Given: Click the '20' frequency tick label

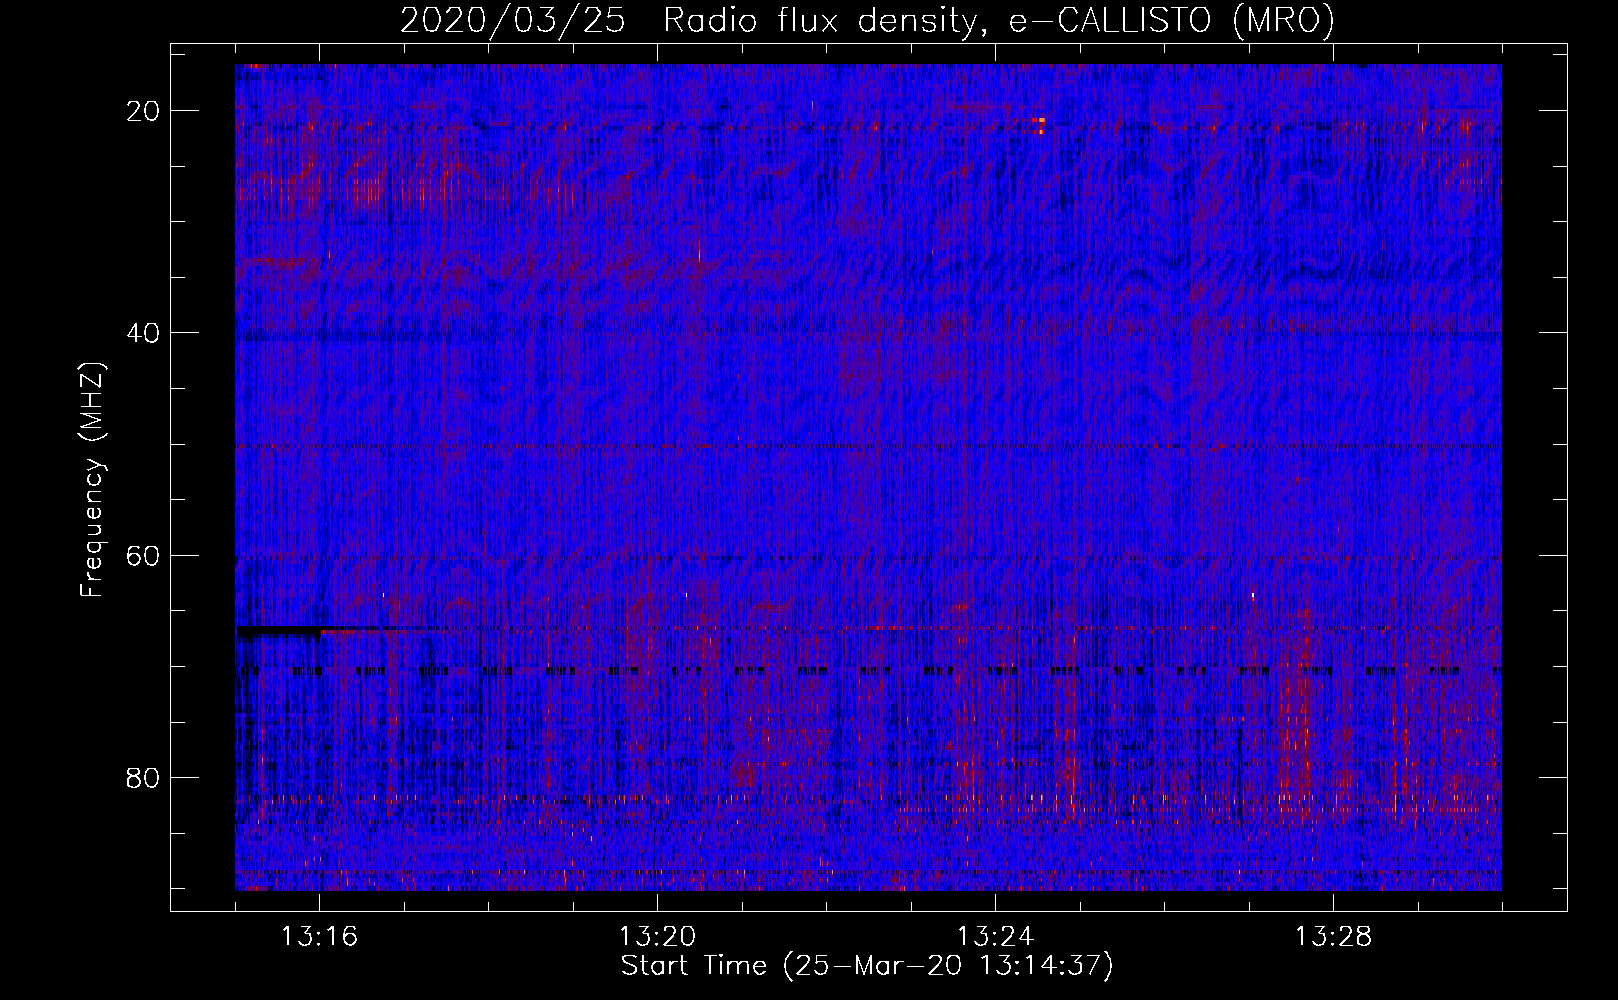Looking at the screenshot, I should [x=143, y=111].
